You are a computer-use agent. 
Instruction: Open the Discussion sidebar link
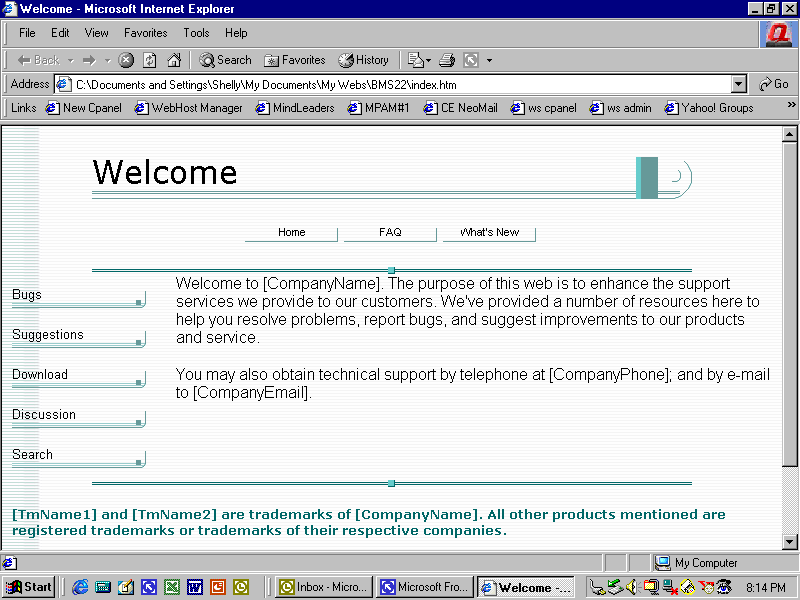pyautogui.click(x=79, y=417)
